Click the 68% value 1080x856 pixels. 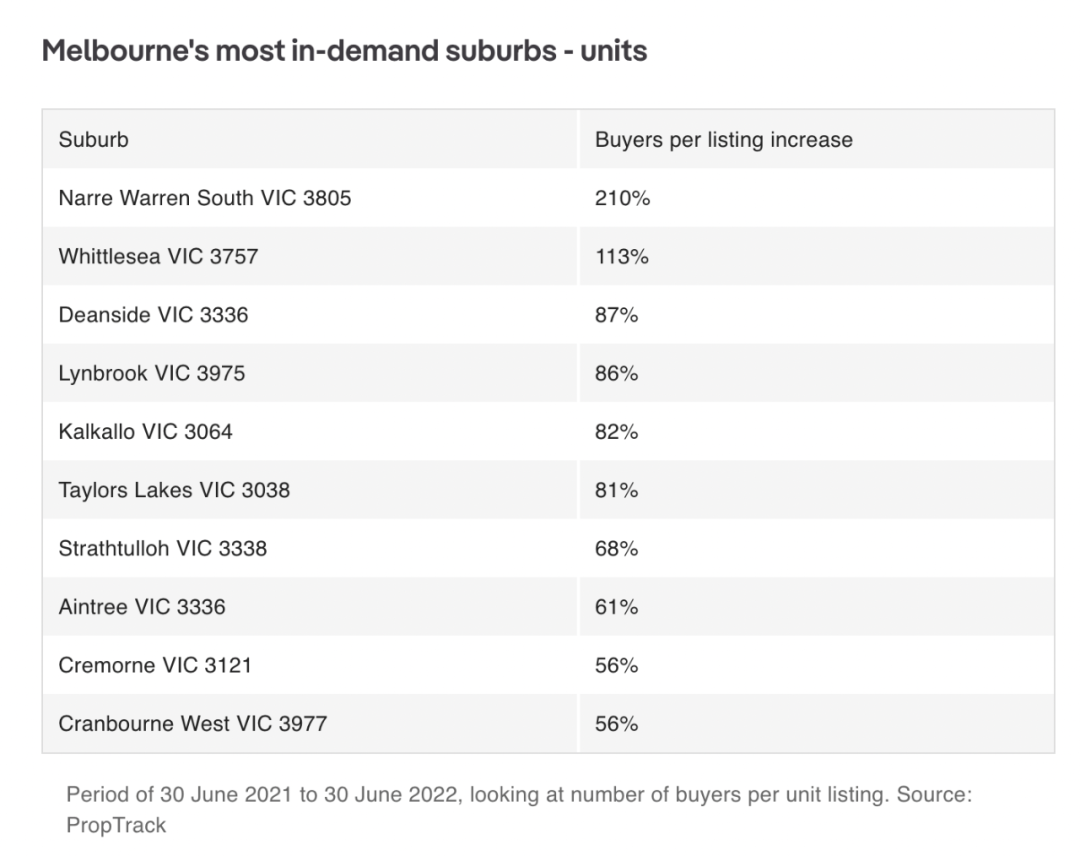click(x=616, y=548)
